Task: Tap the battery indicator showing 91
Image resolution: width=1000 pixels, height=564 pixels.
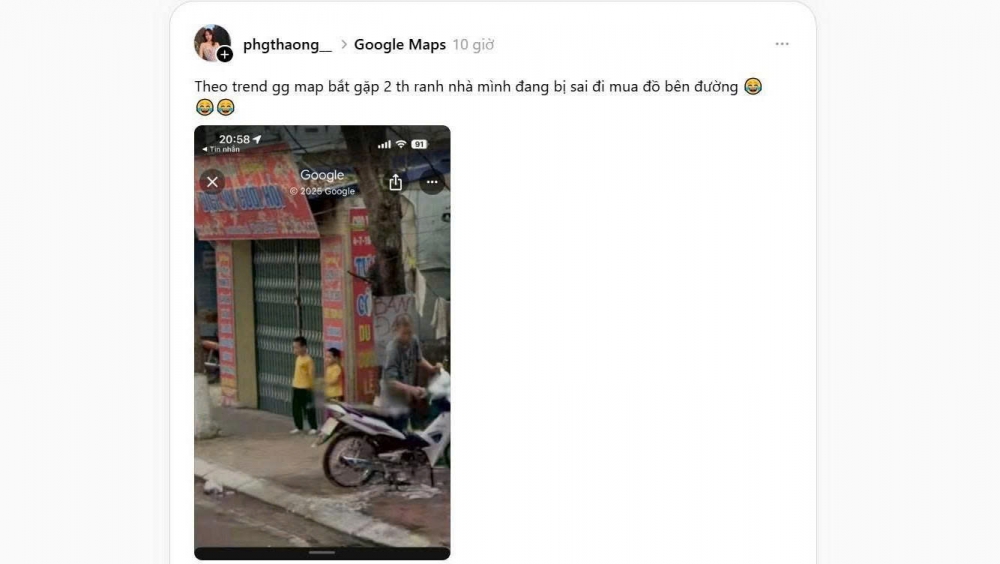Action: coord(419,144)
